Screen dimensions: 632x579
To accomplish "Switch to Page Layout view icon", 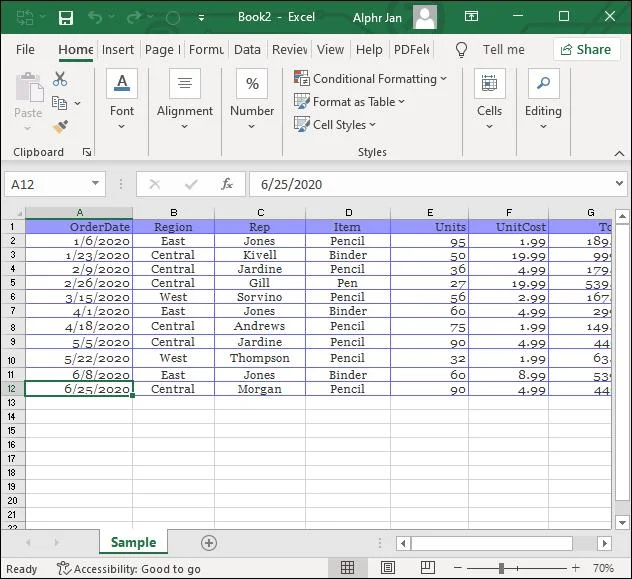I will coord(388,568).
